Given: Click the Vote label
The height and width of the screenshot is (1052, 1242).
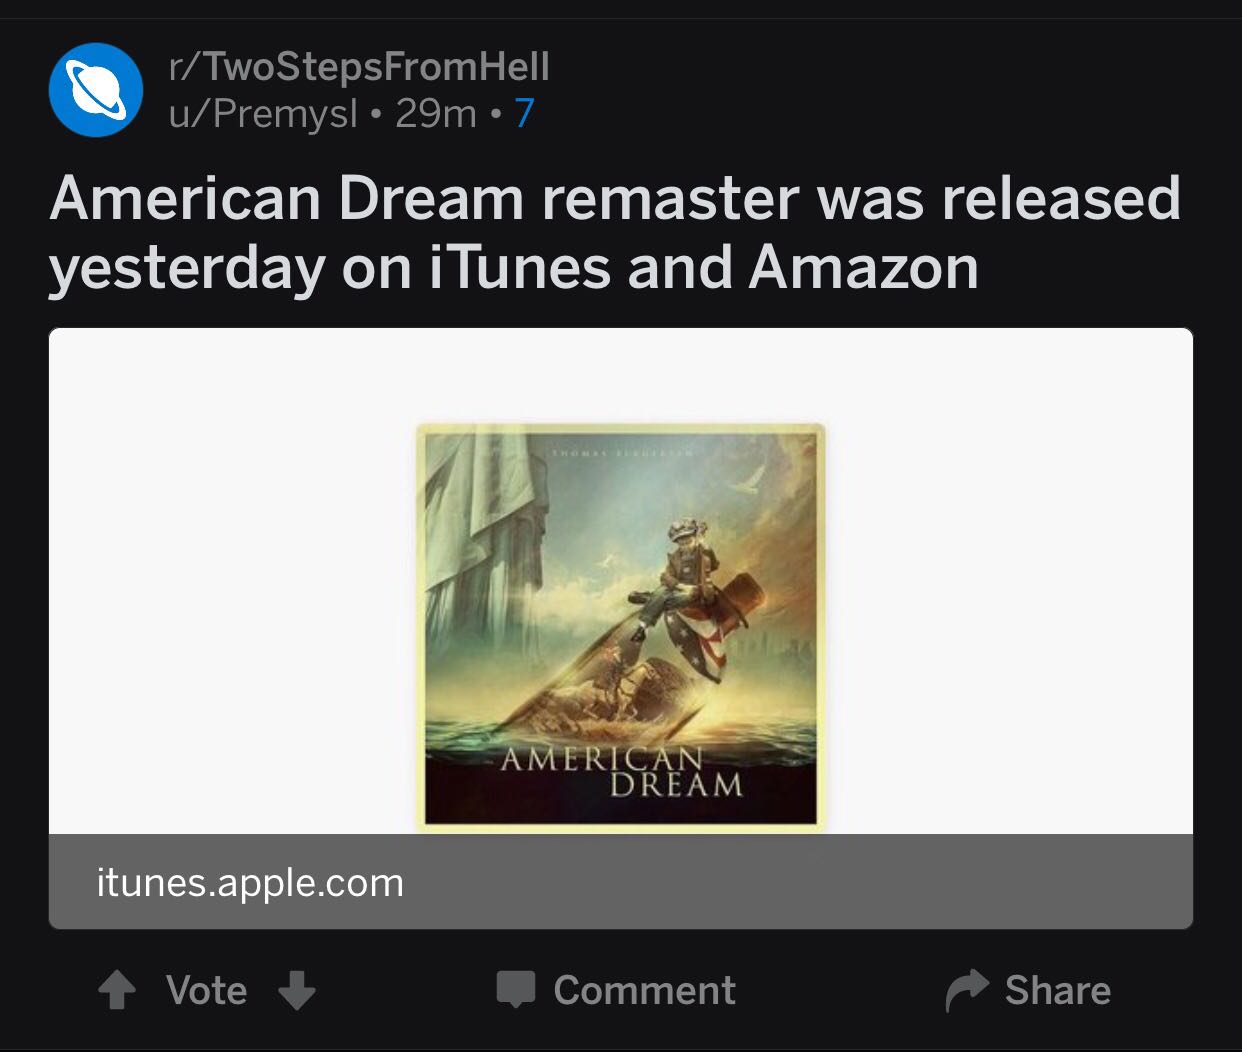Looking at the screenshot, I should (x=207, y=991).
